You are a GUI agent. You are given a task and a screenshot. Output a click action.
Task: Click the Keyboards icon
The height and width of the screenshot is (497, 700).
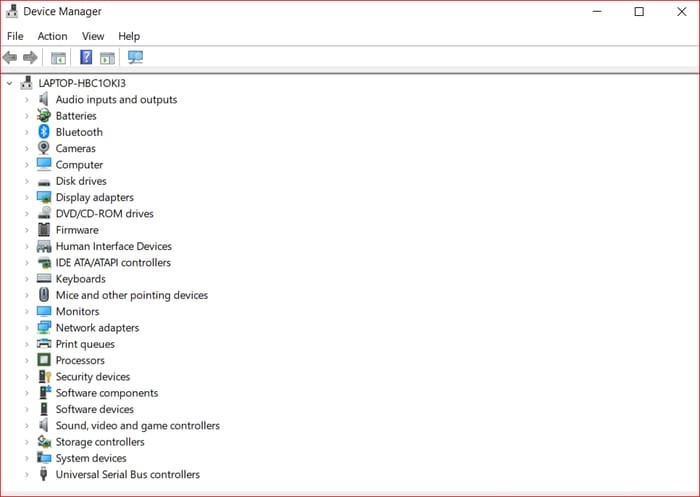(44, 278)
